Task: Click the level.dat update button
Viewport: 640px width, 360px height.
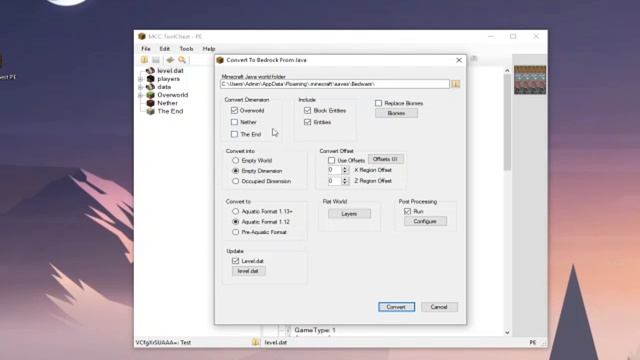Action: [249, 271]
